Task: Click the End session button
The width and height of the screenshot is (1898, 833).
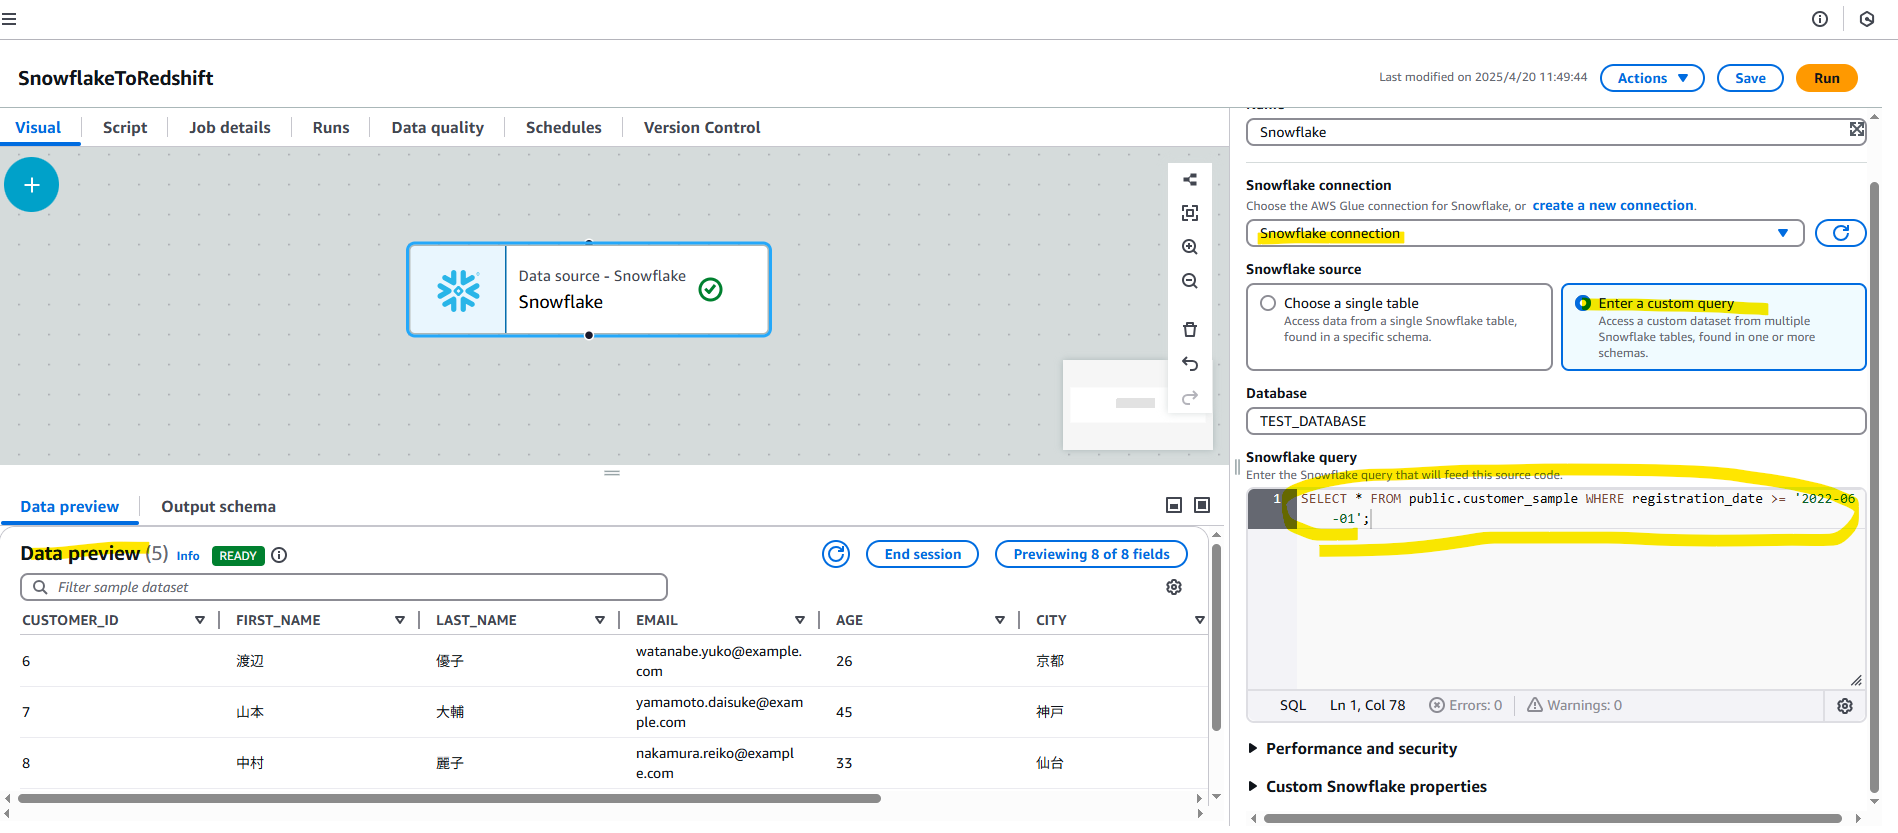Action: click(x=922, y=554)
